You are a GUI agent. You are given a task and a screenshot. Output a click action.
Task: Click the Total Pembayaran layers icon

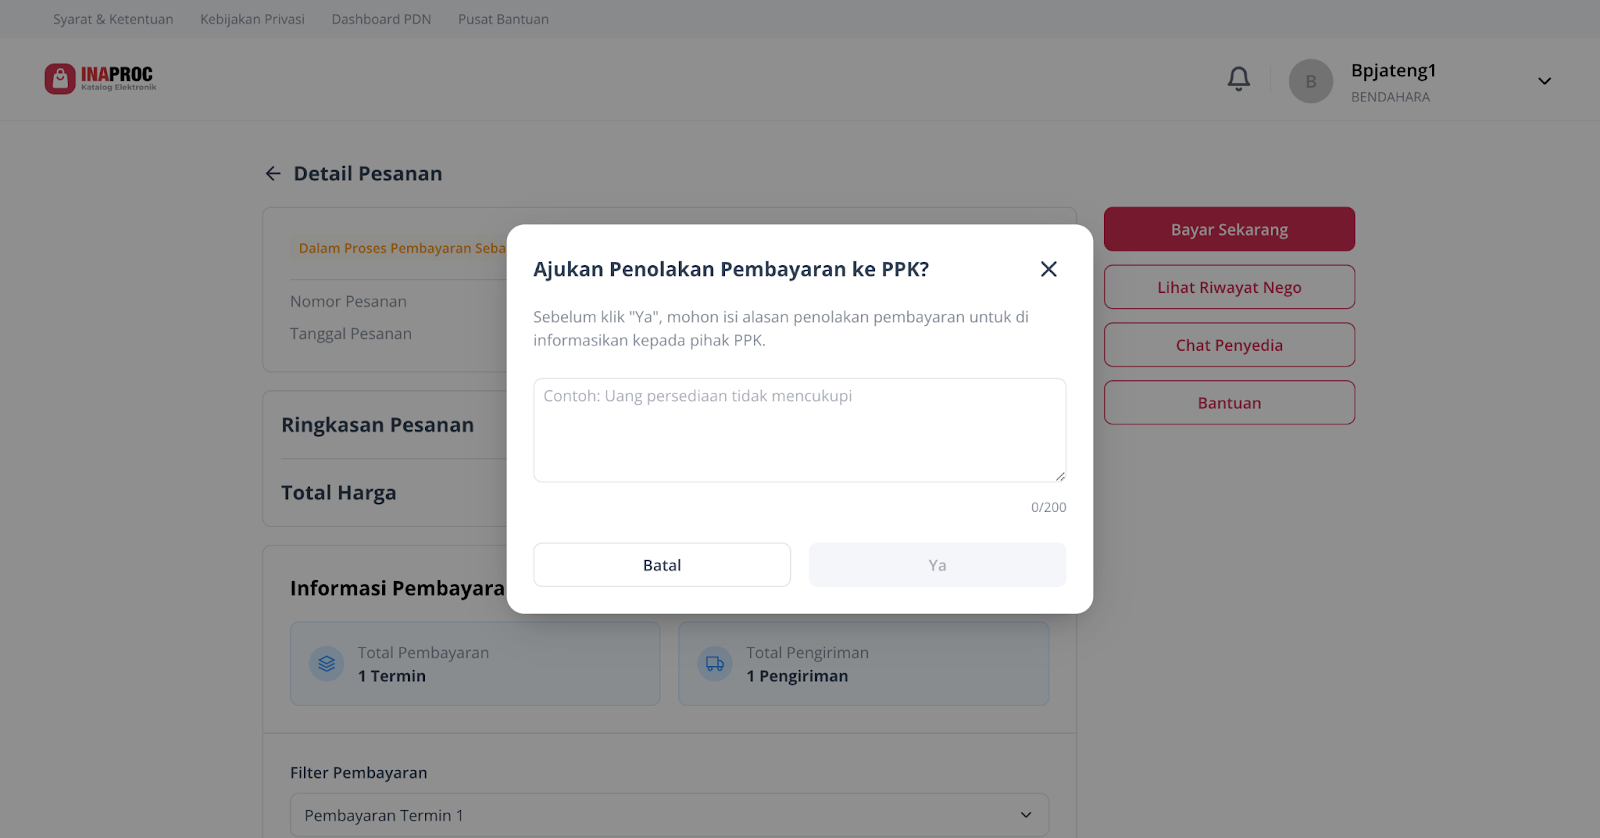[x=326, y=664]
